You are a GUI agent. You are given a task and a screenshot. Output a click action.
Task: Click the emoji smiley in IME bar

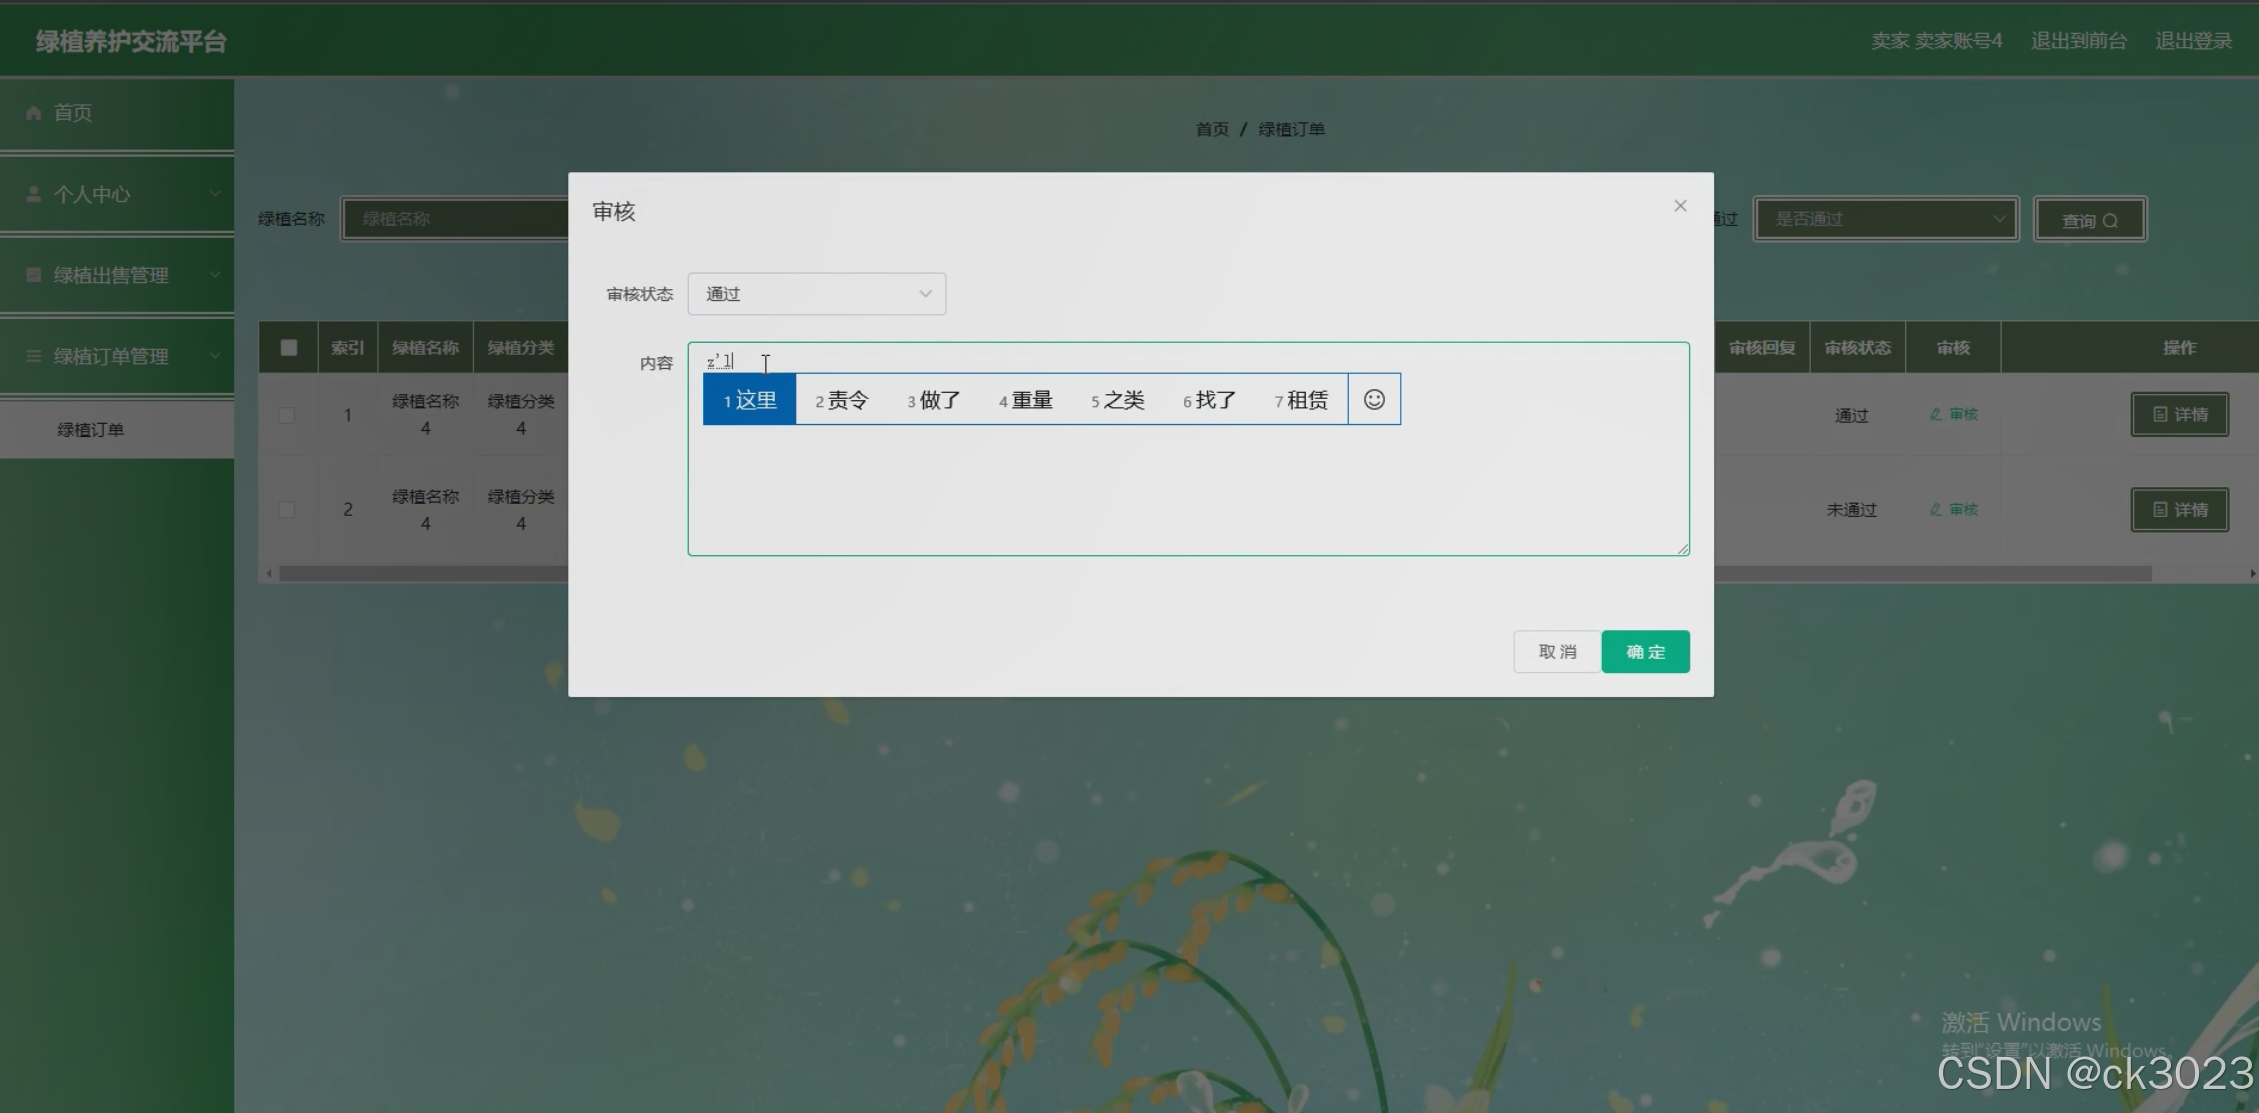click(1374, 399)
